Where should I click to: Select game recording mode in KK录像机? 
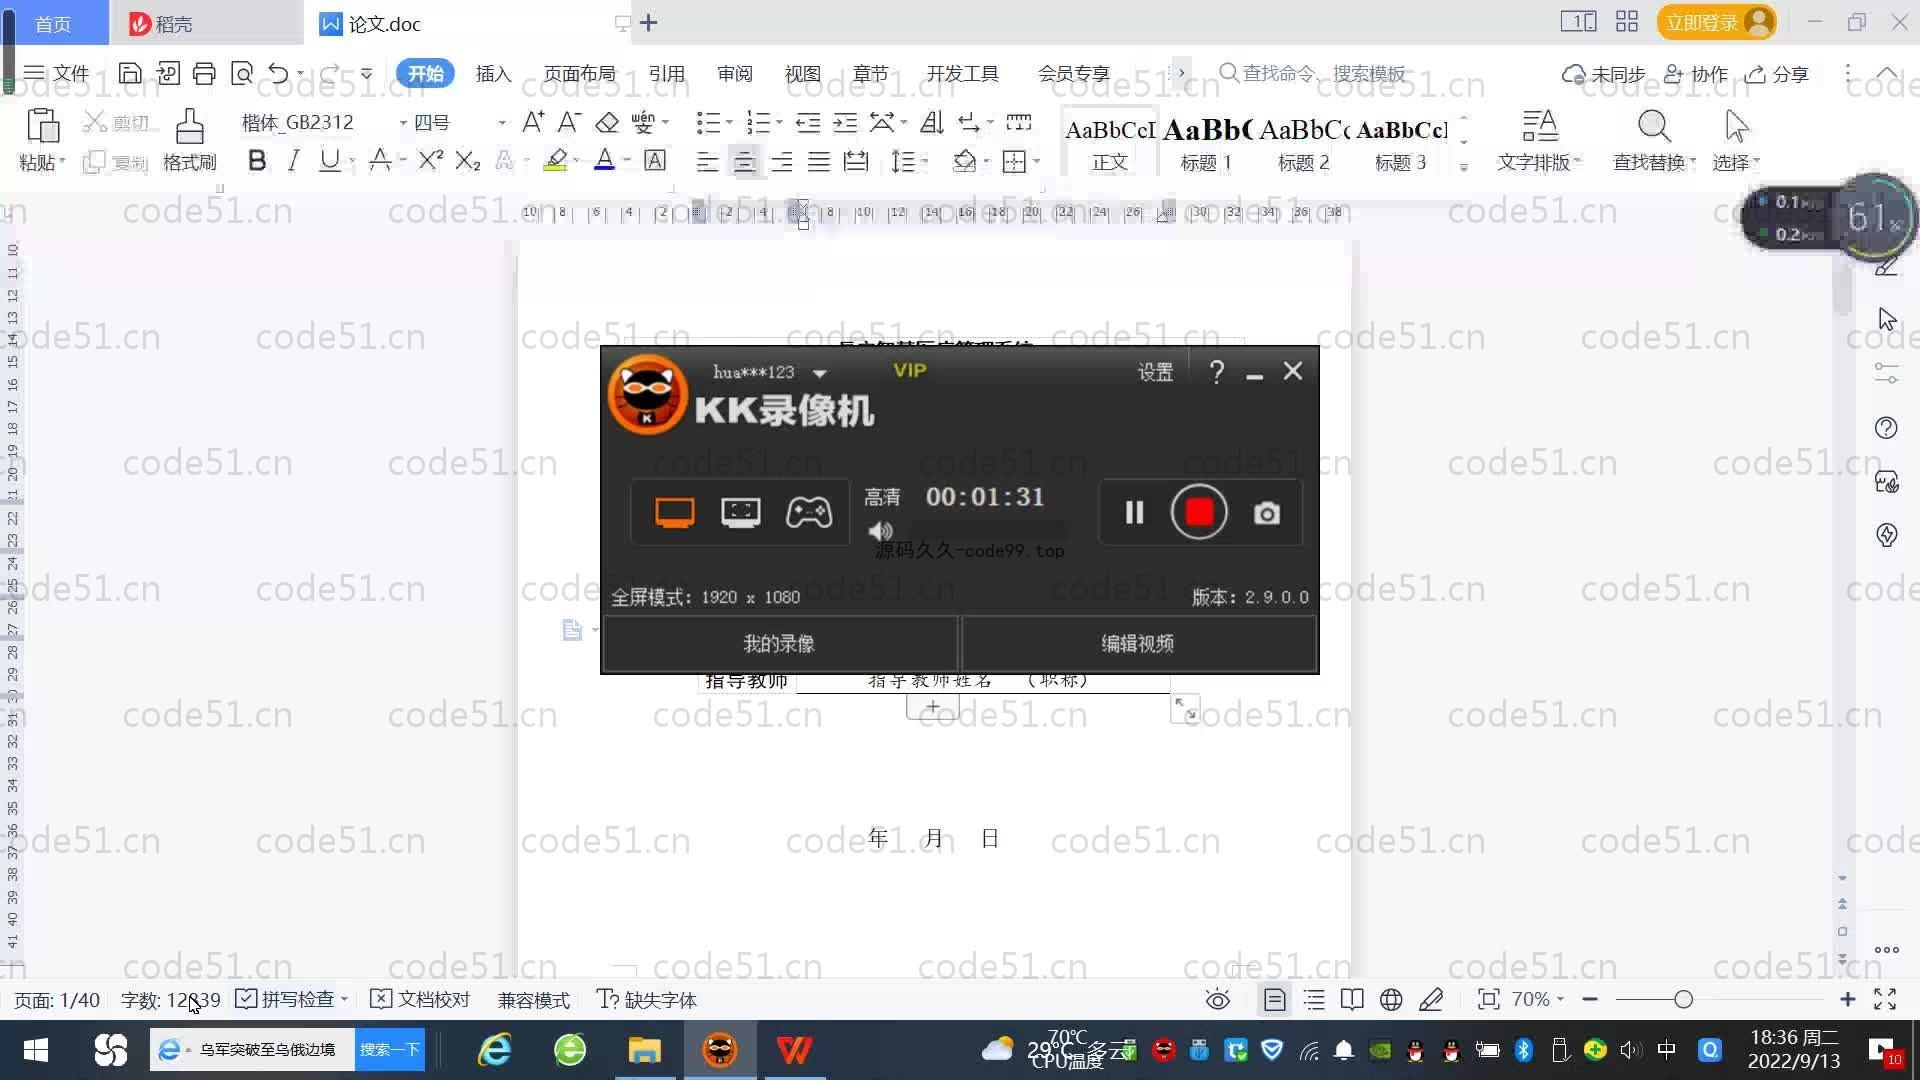(808, 513)
